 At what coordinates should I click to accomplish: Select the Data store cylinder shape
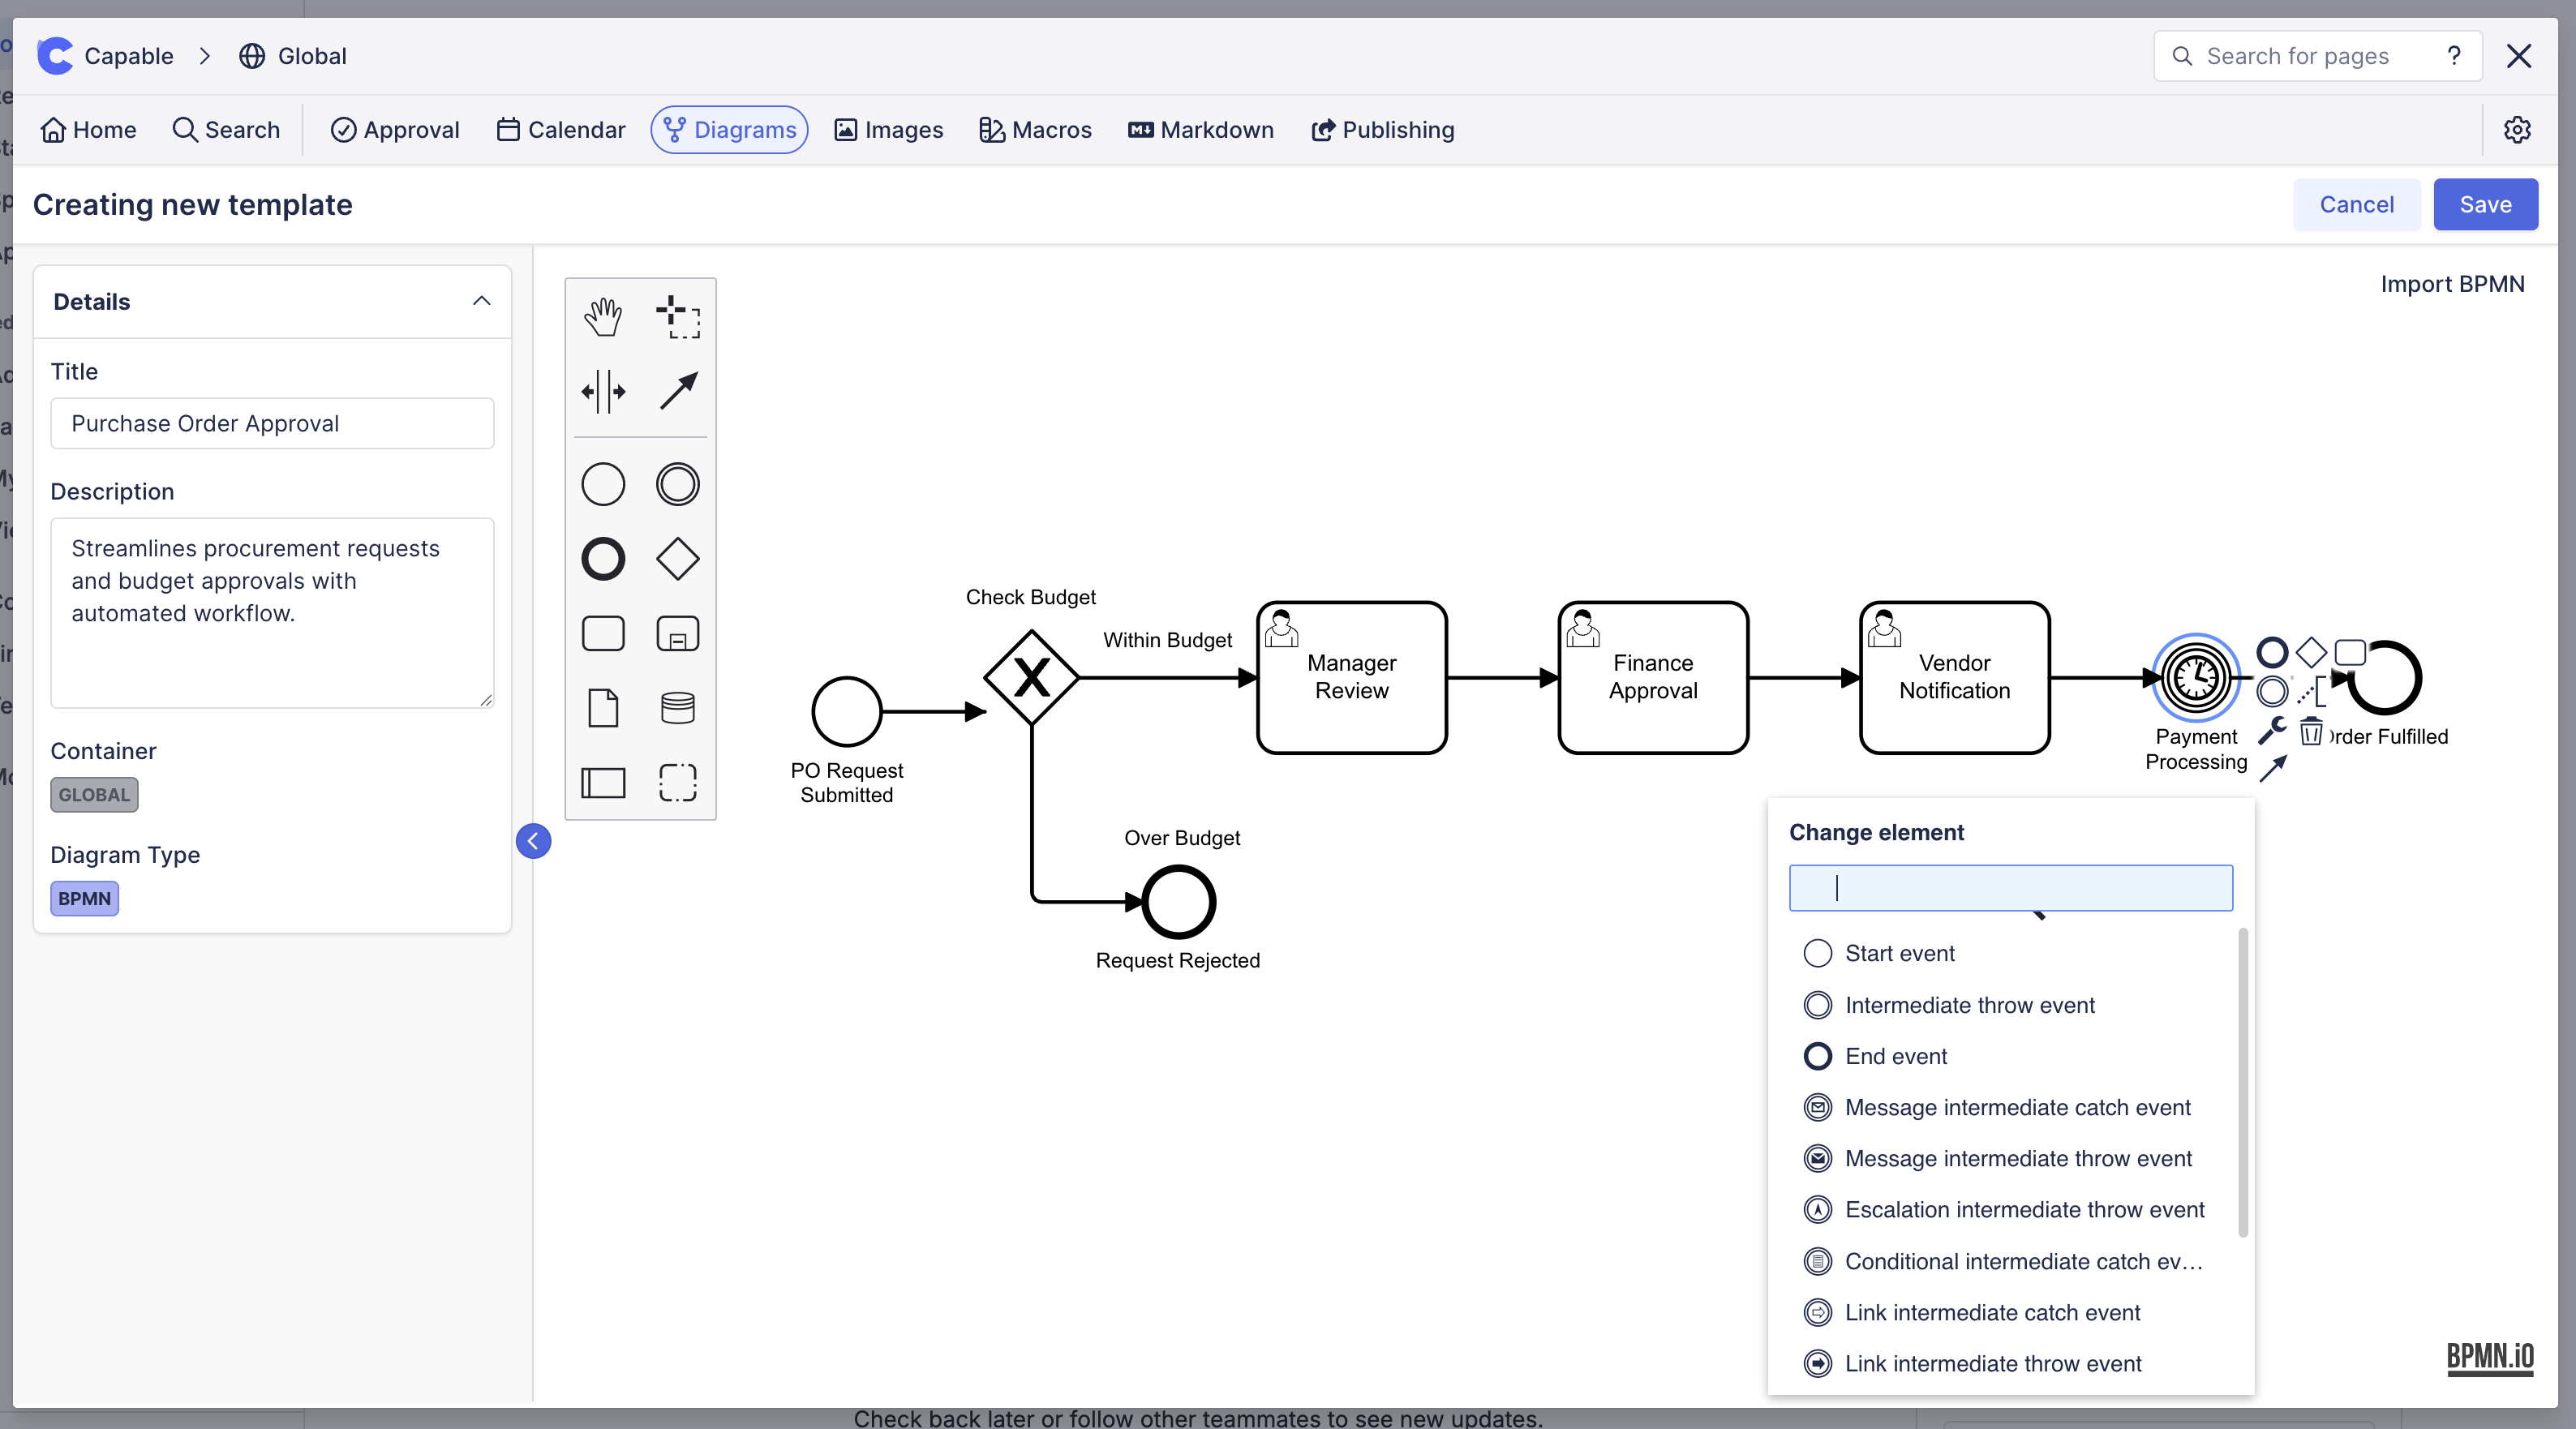click(678, 709)
